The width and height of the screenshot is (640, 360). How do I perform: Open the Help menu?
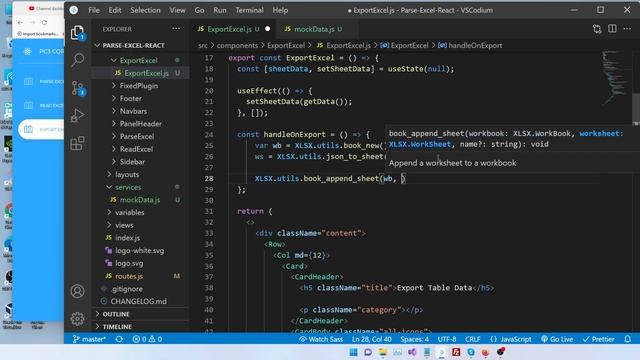point(280,10)
